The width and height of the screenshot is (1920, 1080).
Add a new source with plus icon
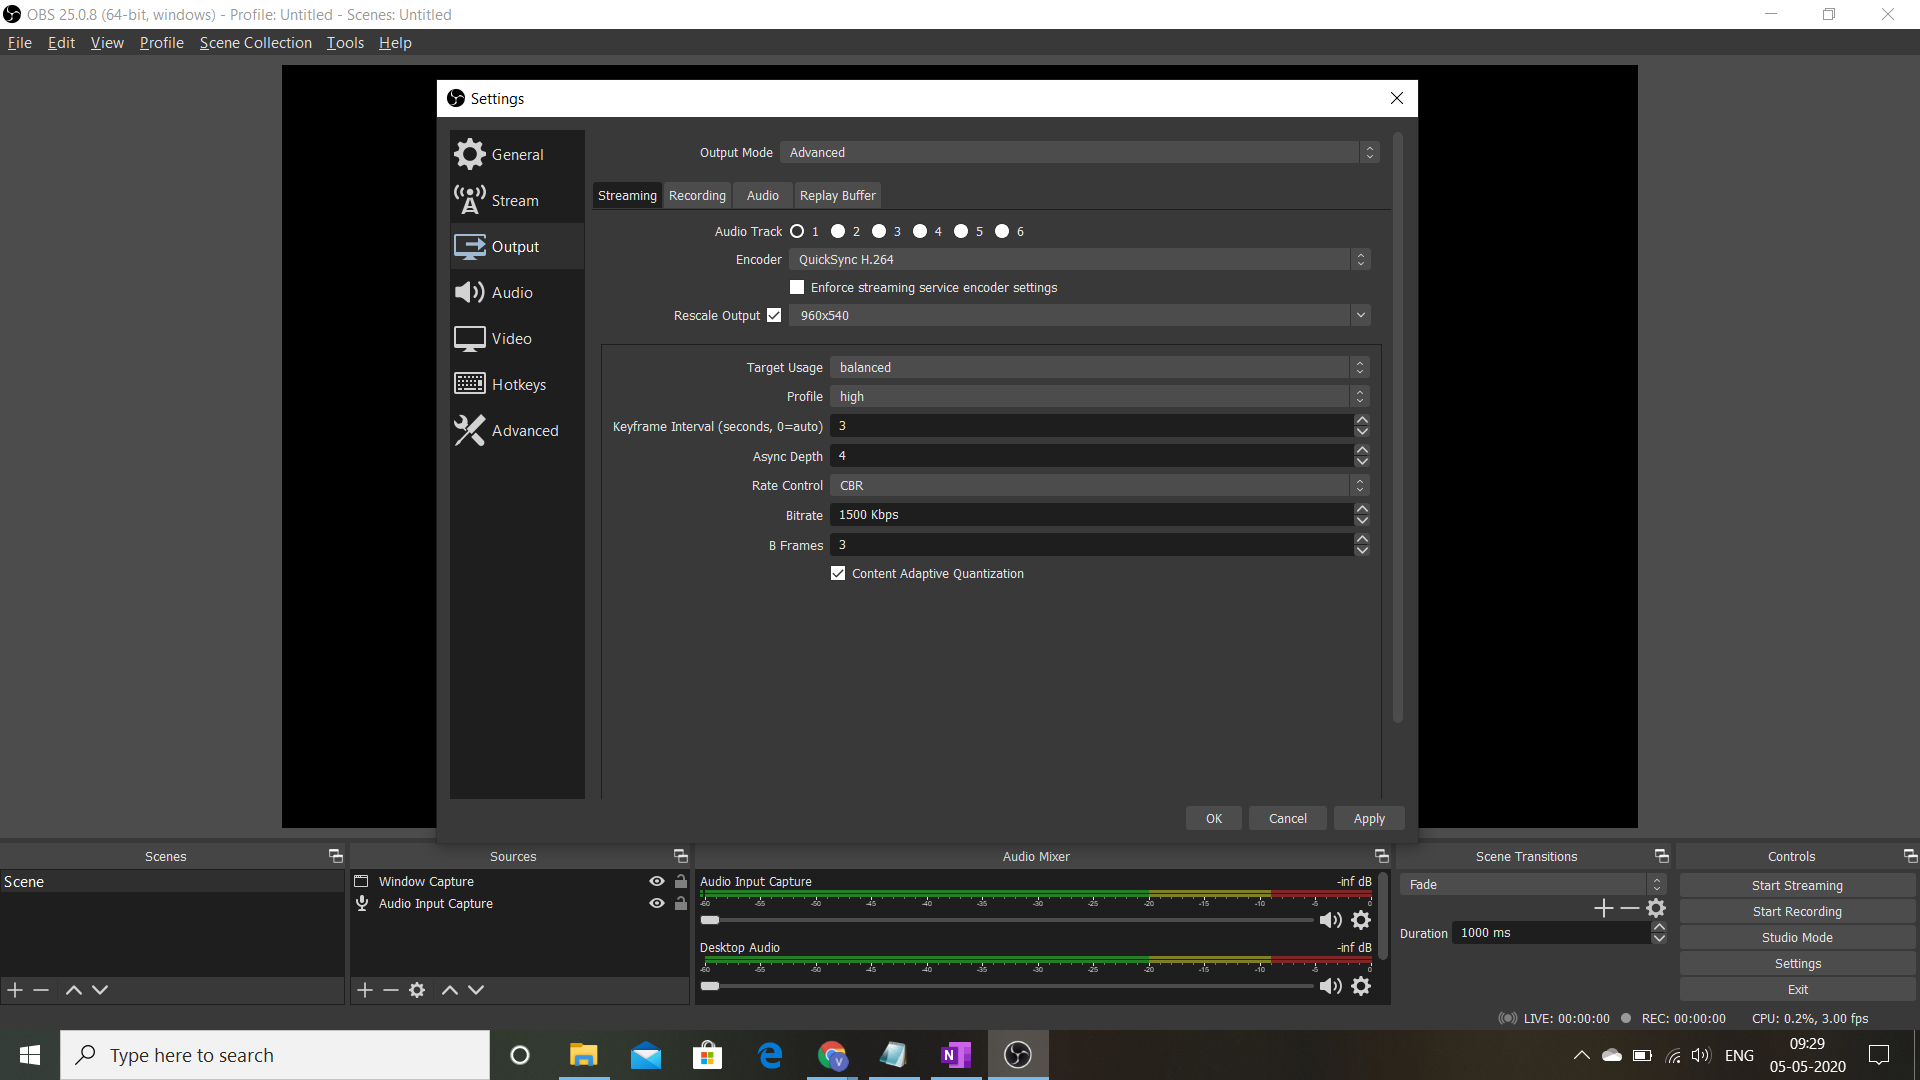coord(365,990)
